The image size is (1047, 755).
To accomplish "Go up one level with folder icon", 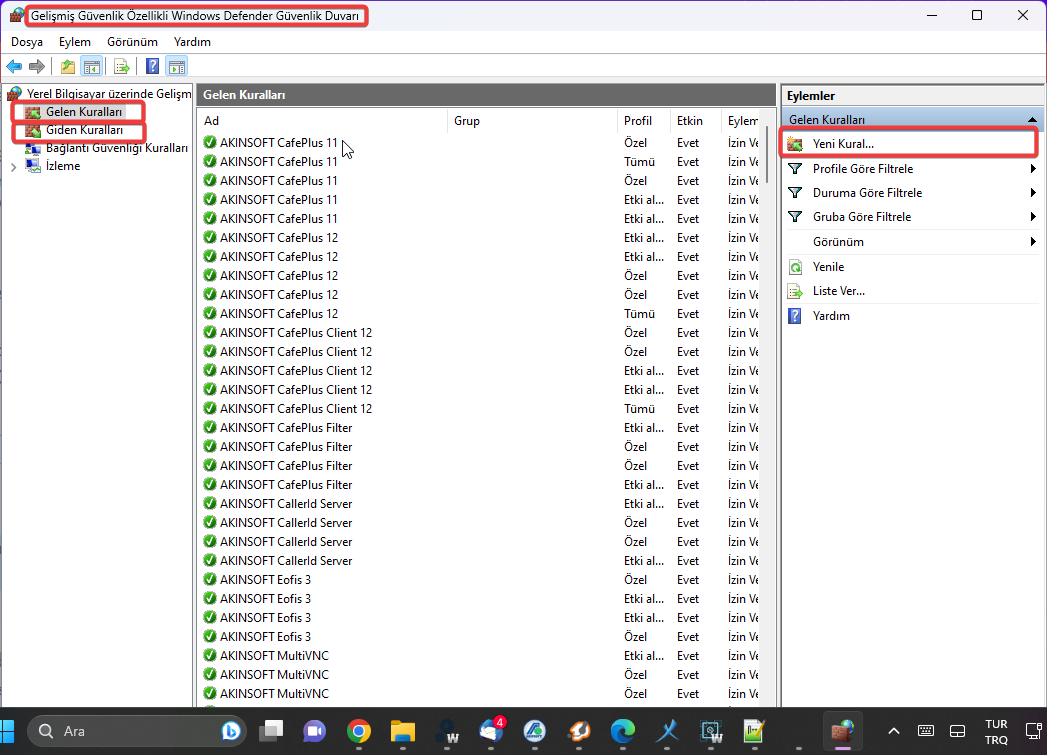I will click(67, 66).
